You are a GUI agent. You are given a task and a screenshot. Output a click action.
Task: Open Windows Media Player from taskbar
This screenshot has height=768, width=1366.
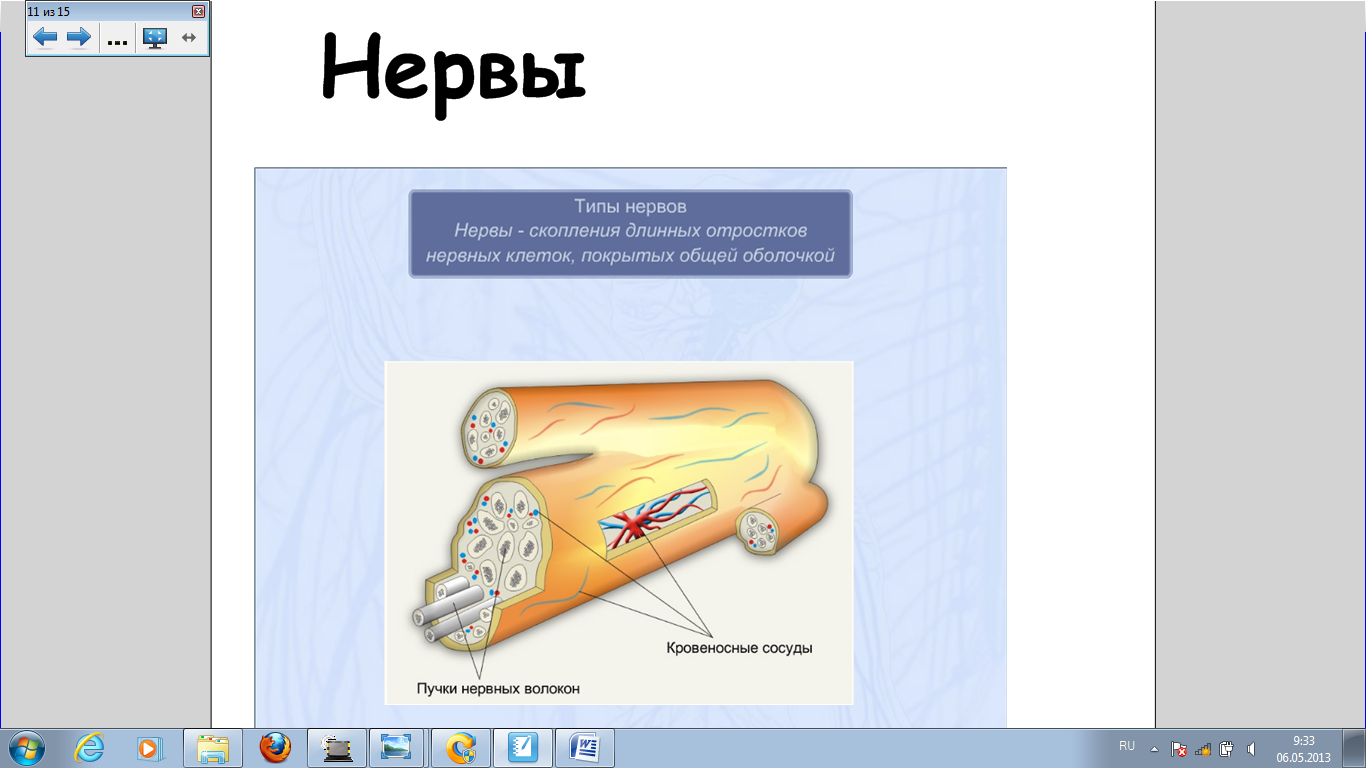coord(149,747)
